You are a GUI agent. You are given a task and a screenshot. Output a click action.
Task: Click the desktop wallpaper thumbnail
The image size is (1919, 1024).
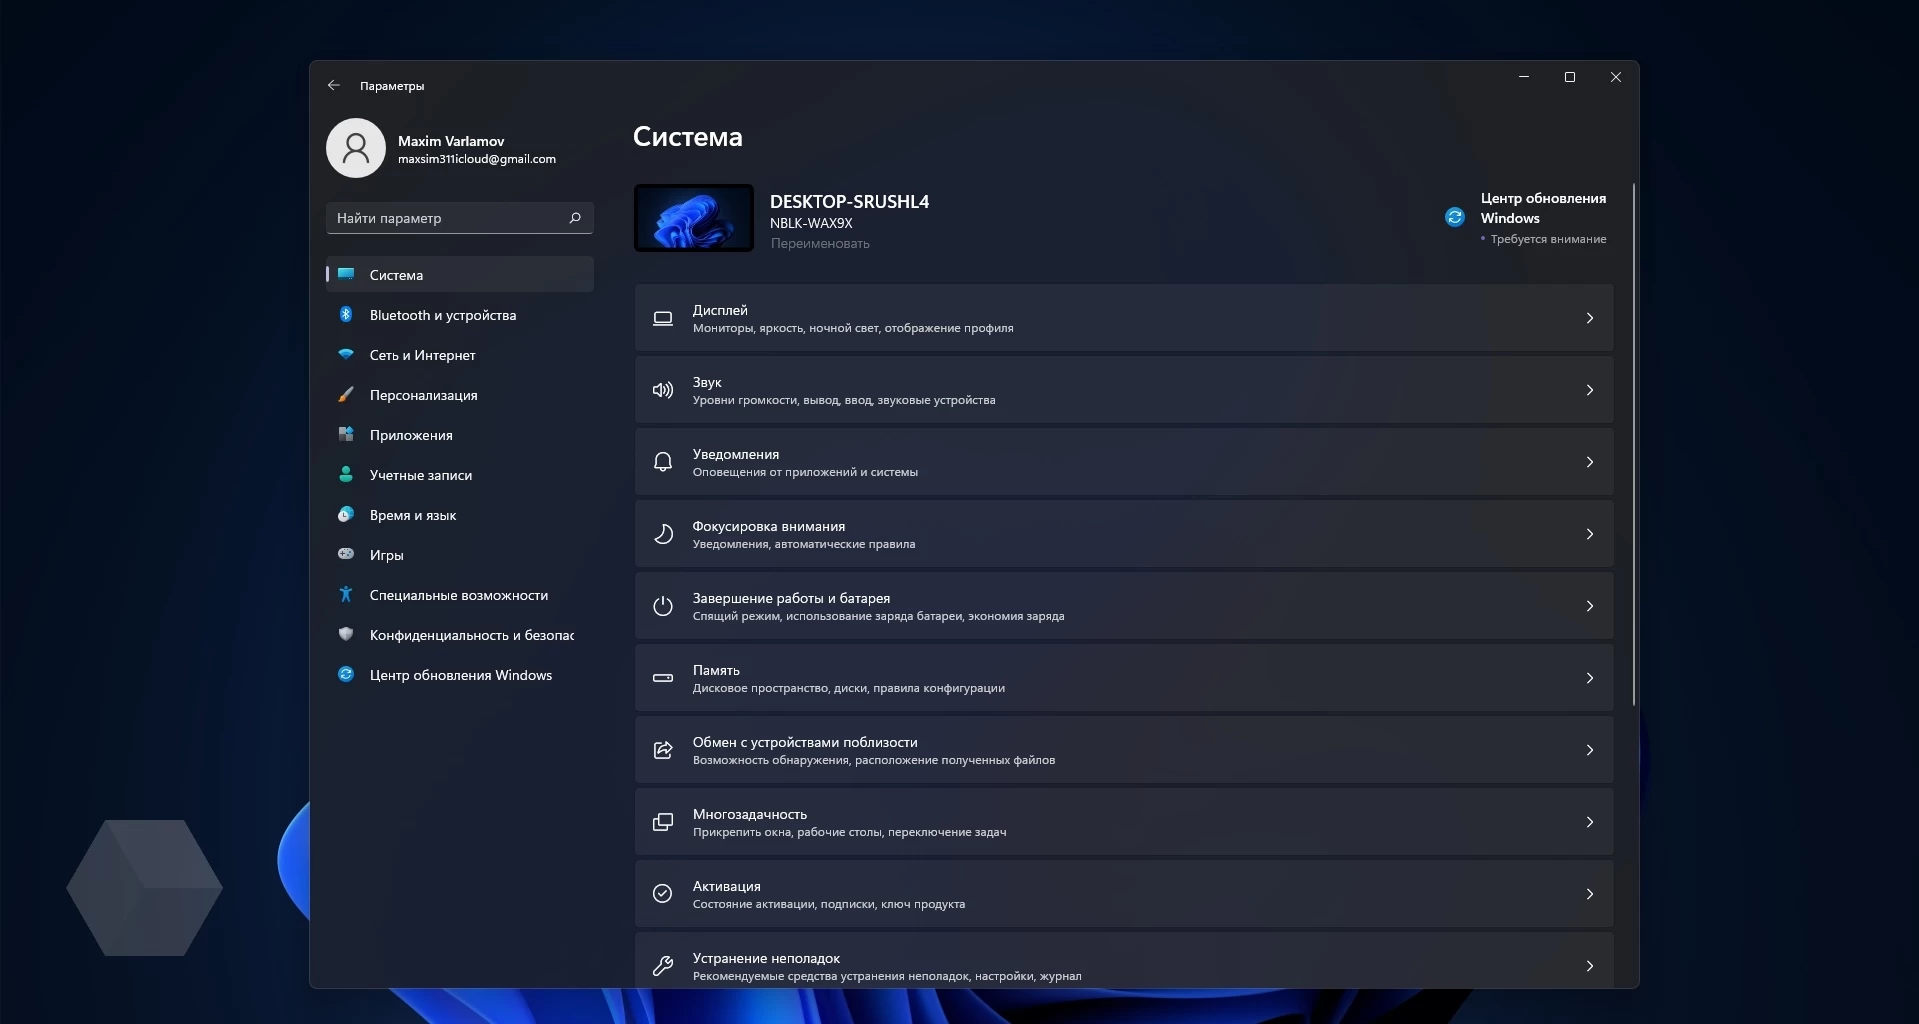point(694,218)
